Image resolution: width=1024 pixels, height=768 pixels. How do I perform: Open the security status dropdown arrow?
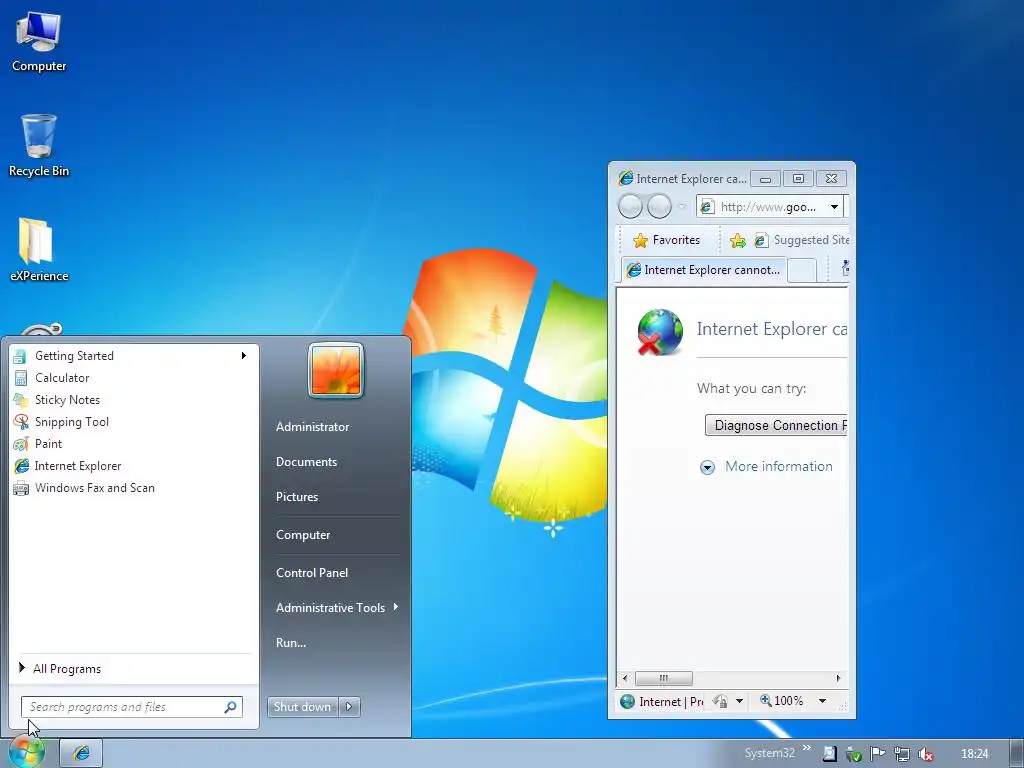click(x=739, y=701)
